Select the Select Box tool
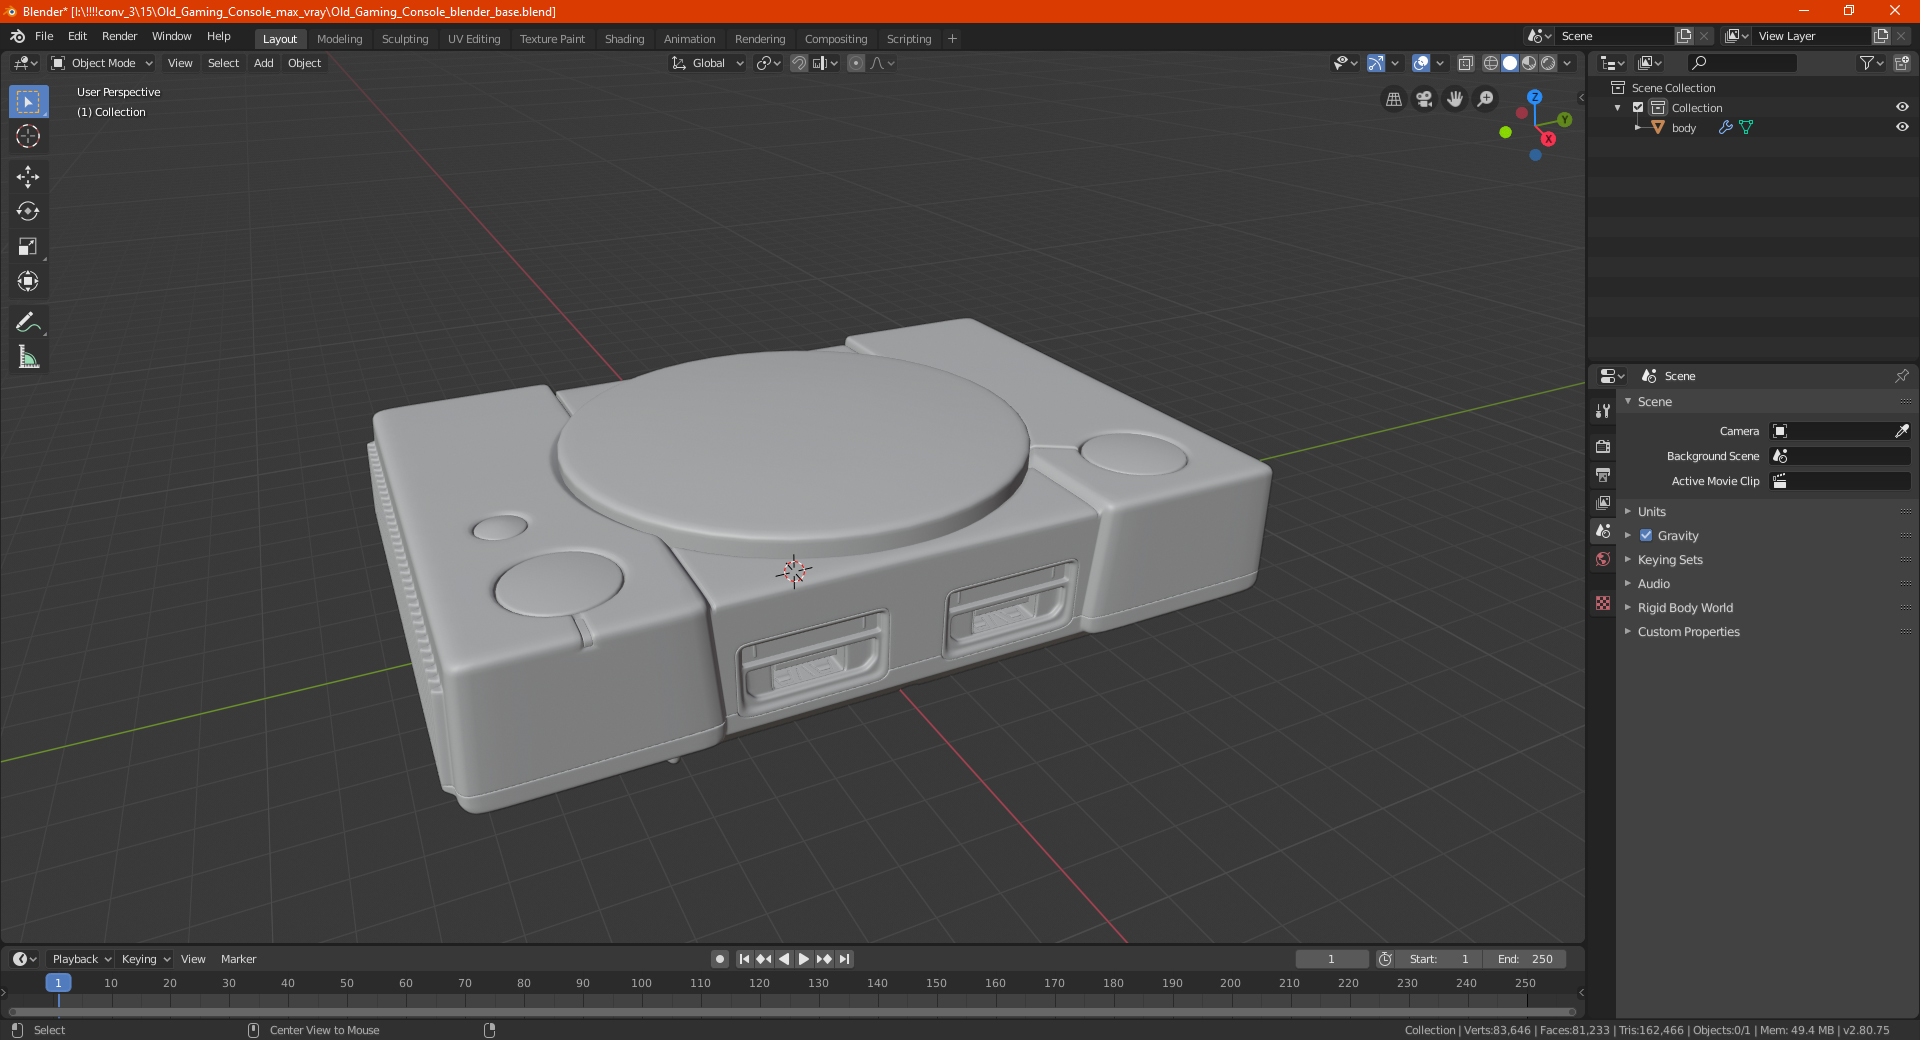Image resolution: width=1920 pixels, height=1040 pixels. (x=28, y=102)
